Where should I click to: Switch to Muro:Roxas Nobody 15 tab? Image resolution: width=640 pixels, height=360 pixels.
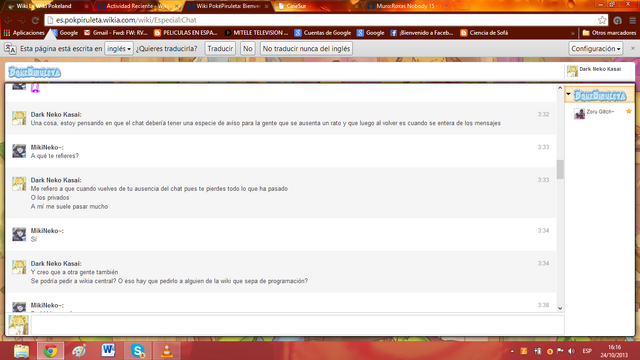click(x=407, y=6)
